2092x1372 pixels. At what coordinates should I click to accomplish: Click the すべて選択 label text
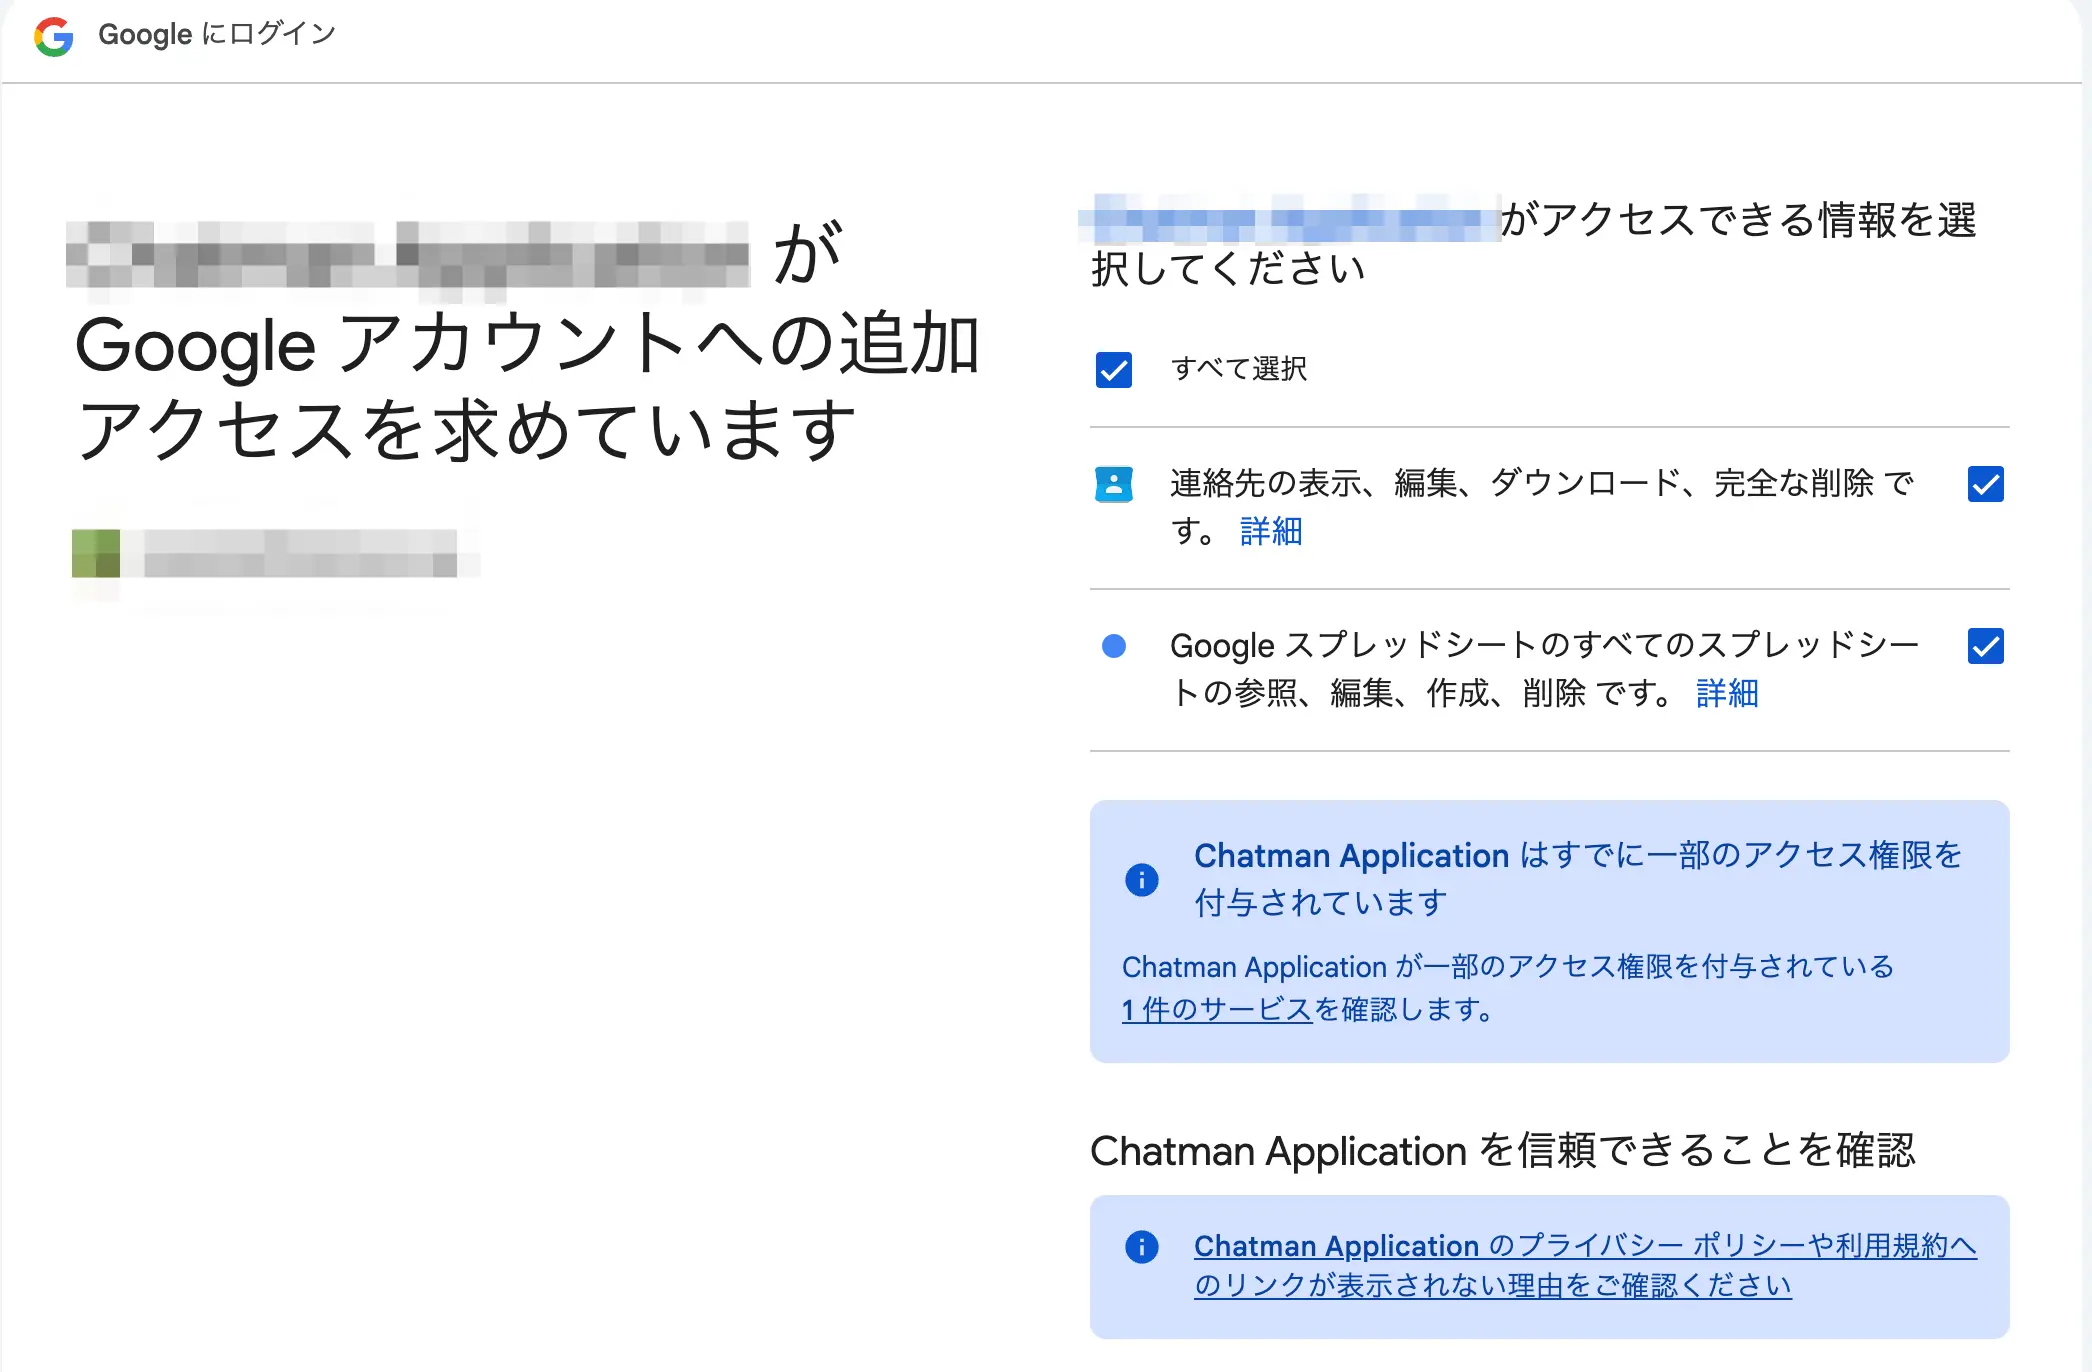click(x=1238, y=370)
